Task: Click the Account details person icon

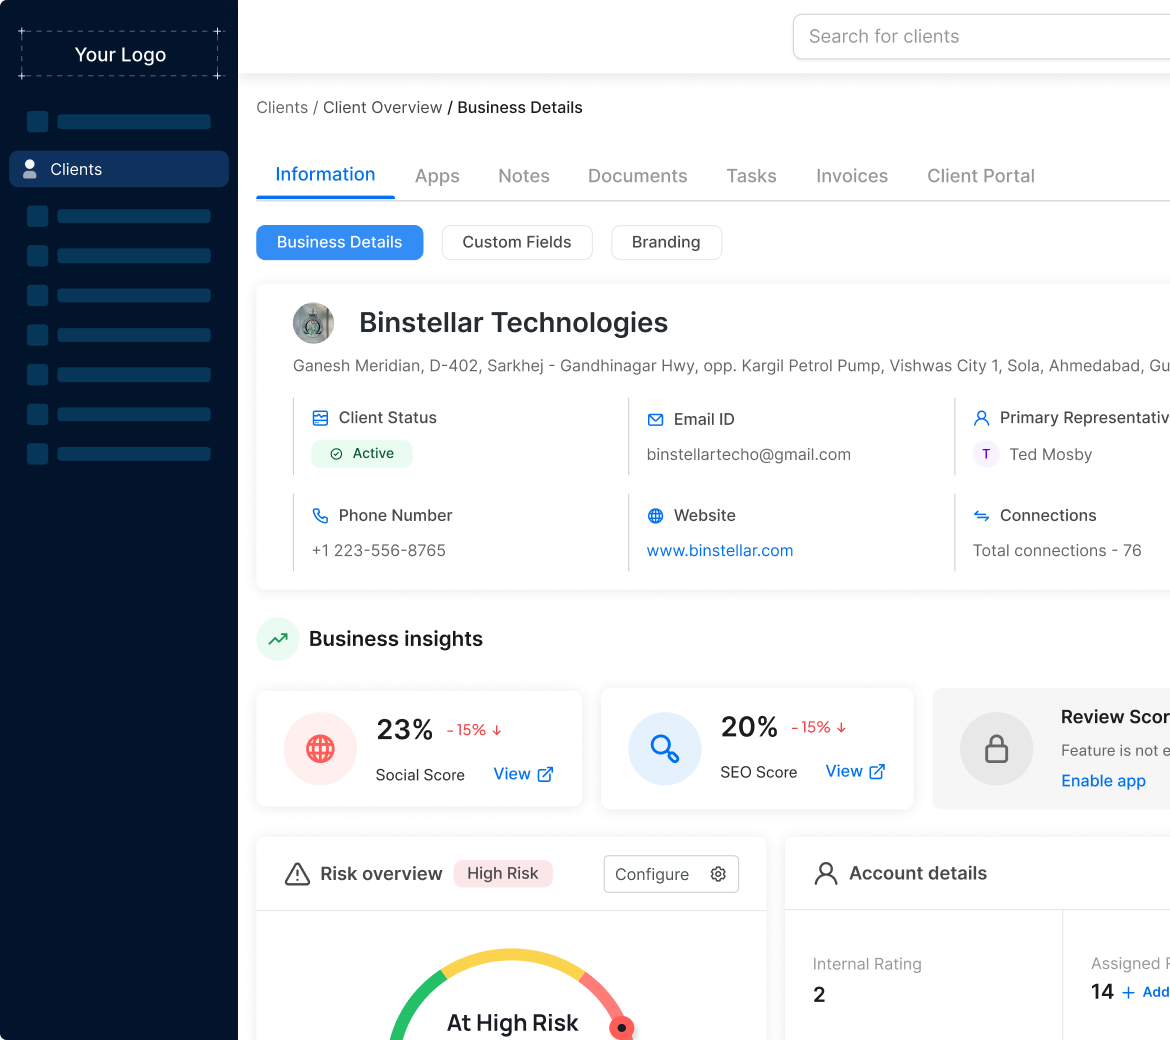Action: click(825, 873)
